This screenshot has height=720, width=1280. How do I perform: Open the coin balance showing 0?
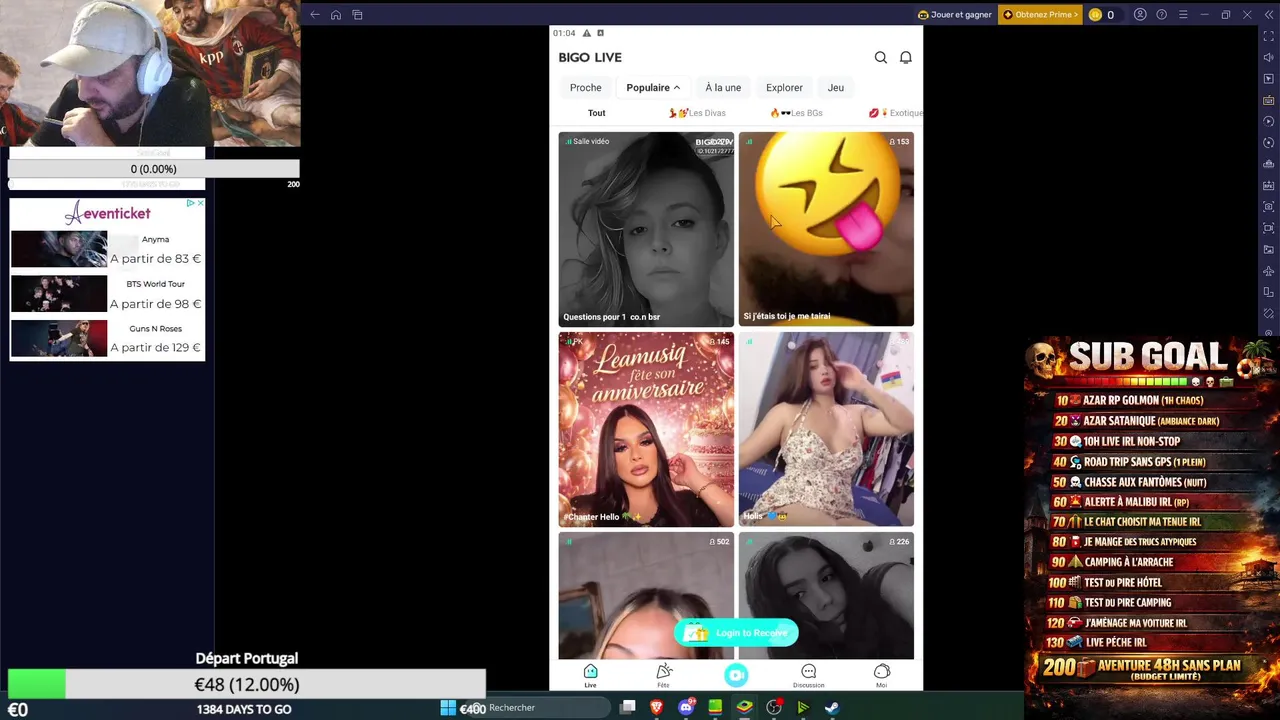(1103, 14)
